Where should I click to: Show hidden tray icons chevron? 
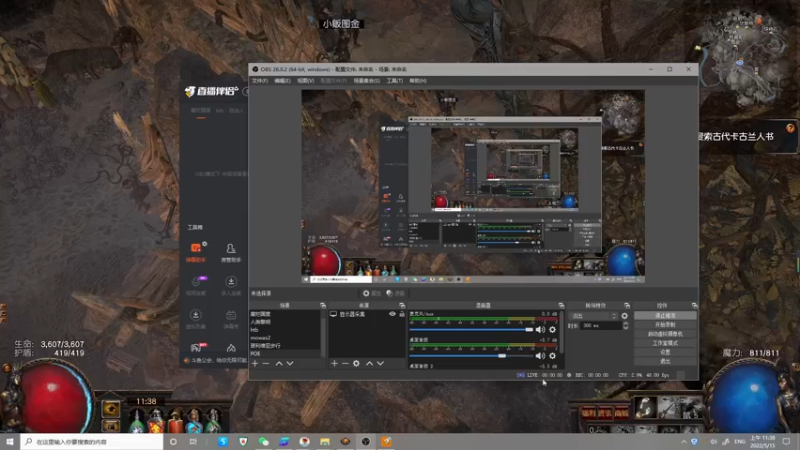[684, 441]
